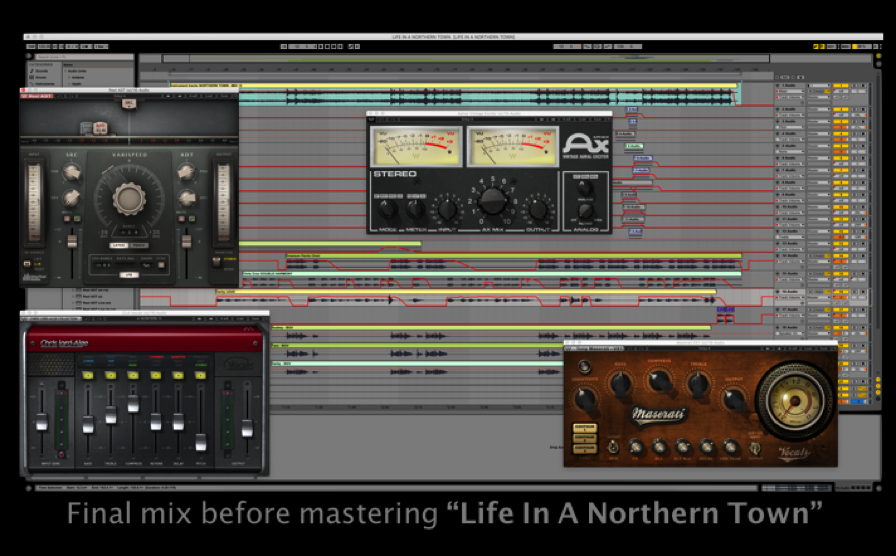Click the Treble fader in CLA Vocals

111,415
